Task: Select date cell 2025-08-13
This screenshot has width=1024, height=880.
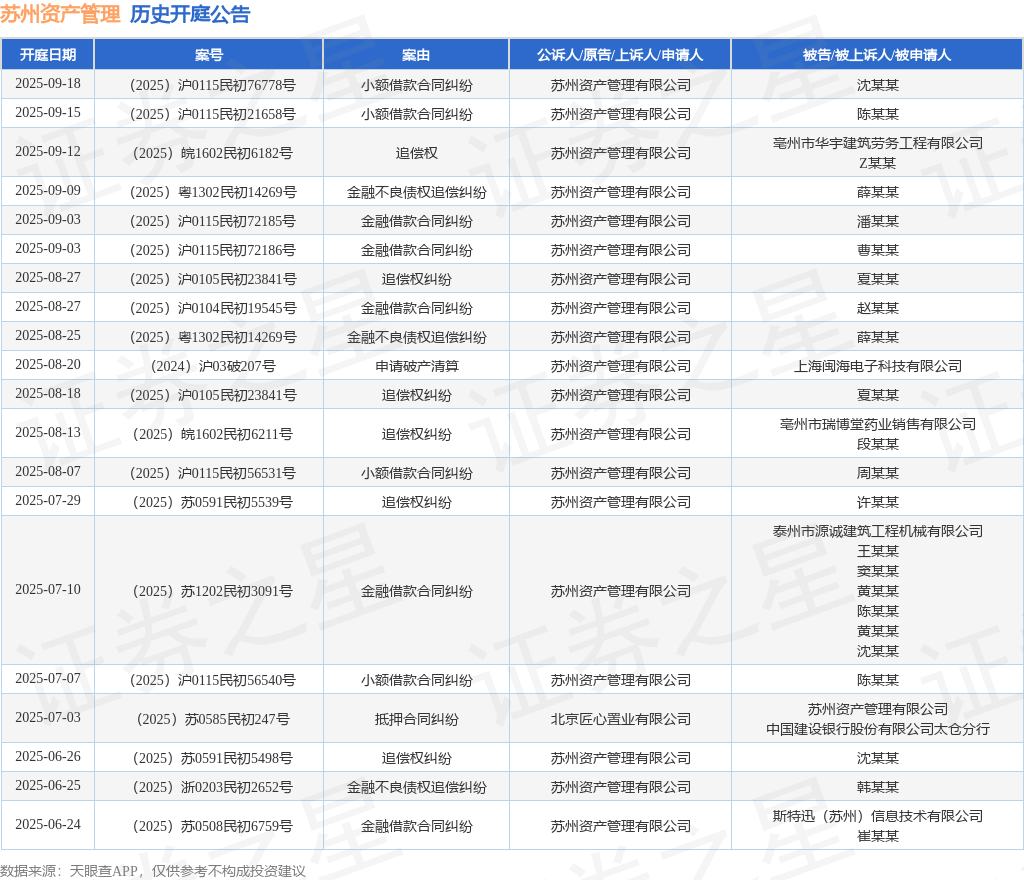Action: [48, 432]
